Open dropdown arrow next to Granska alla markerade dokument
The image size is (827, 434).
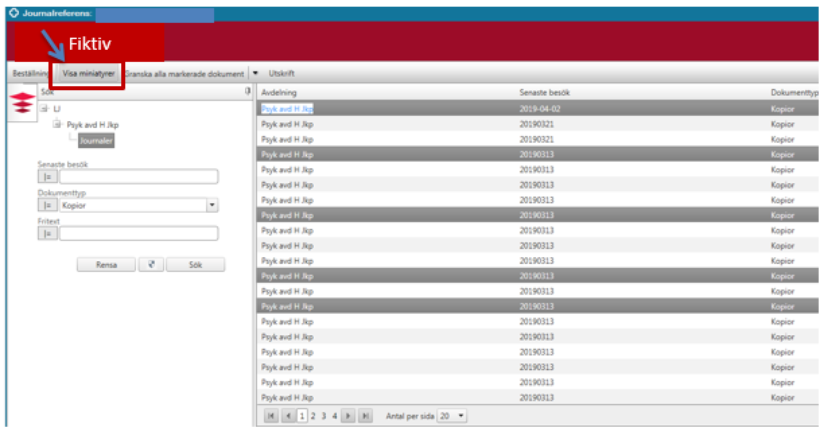255,73
